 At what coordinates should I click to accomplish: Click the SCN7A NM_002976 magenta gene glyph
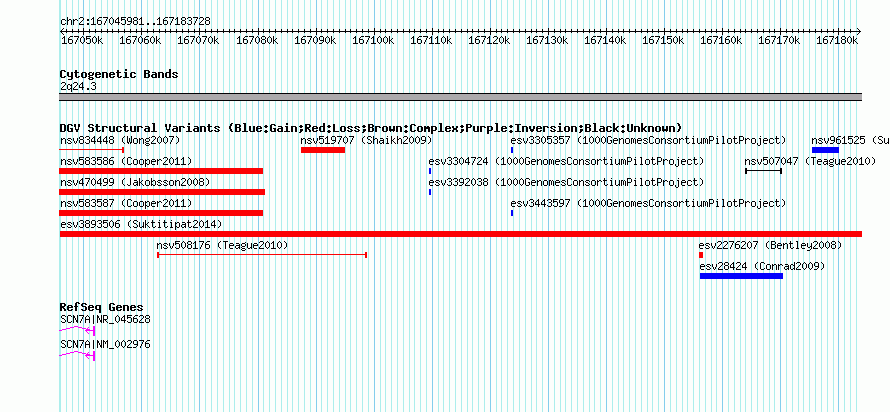(77, 355)
